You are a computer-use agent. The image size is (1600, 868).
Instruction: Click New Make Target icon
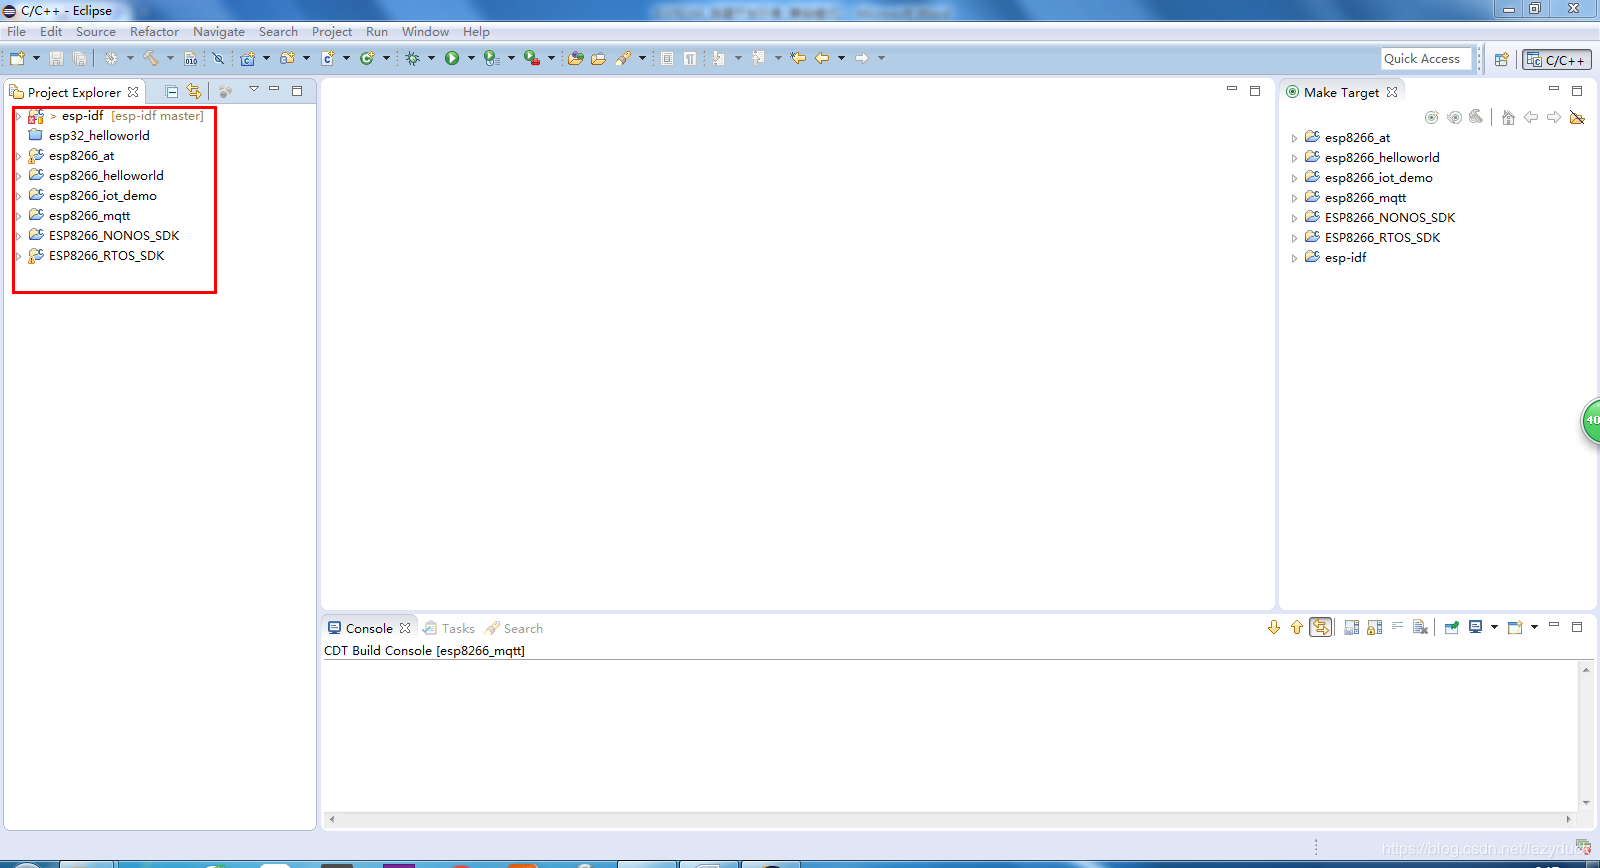point(1432,117)
